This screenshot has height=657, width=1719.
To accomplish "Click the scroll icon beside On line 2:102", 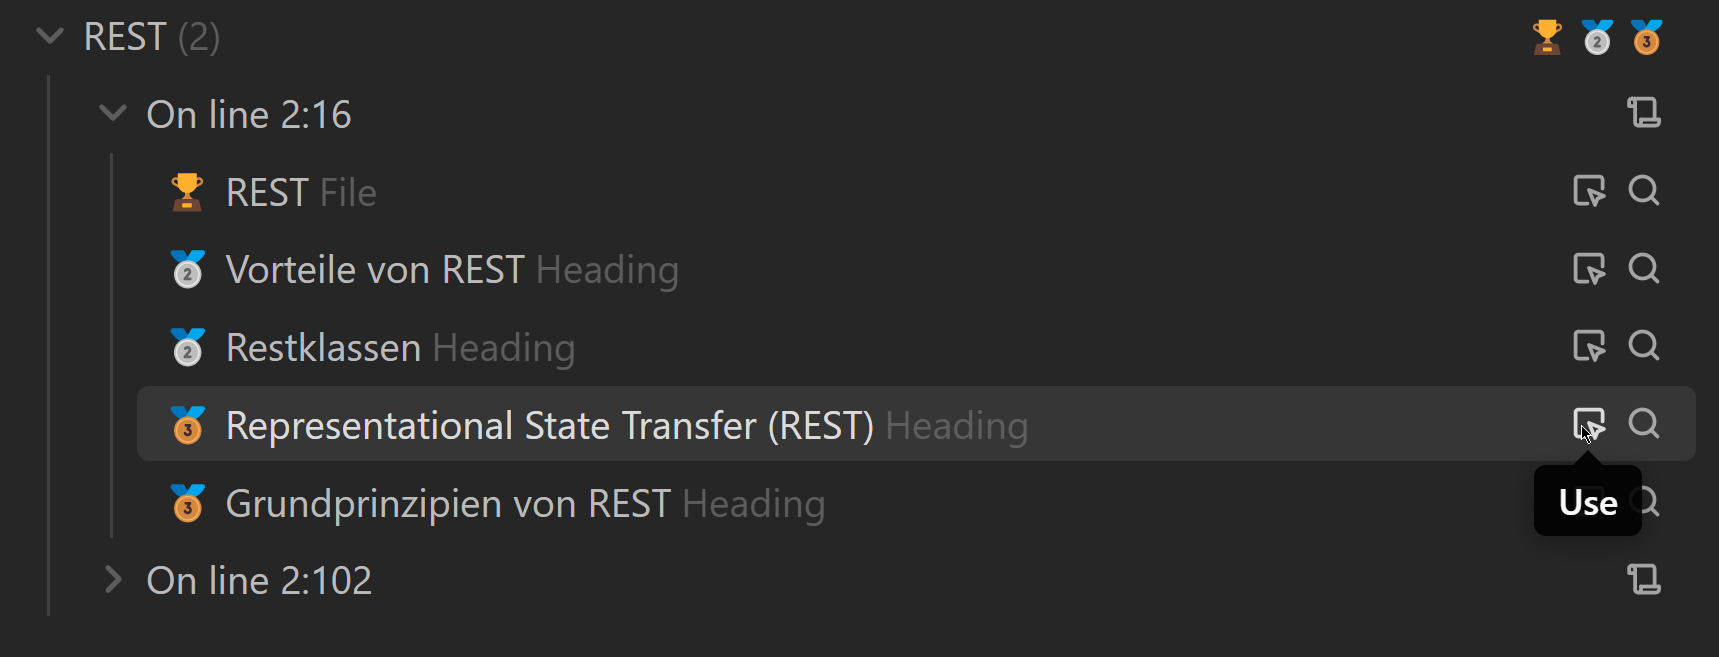I will pyautogui.click(x=1643, y=579).
